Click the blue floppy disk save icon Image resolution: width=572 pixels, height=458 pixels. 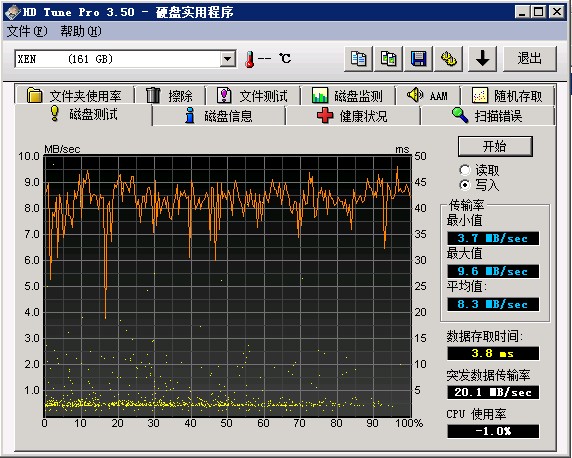418,58
